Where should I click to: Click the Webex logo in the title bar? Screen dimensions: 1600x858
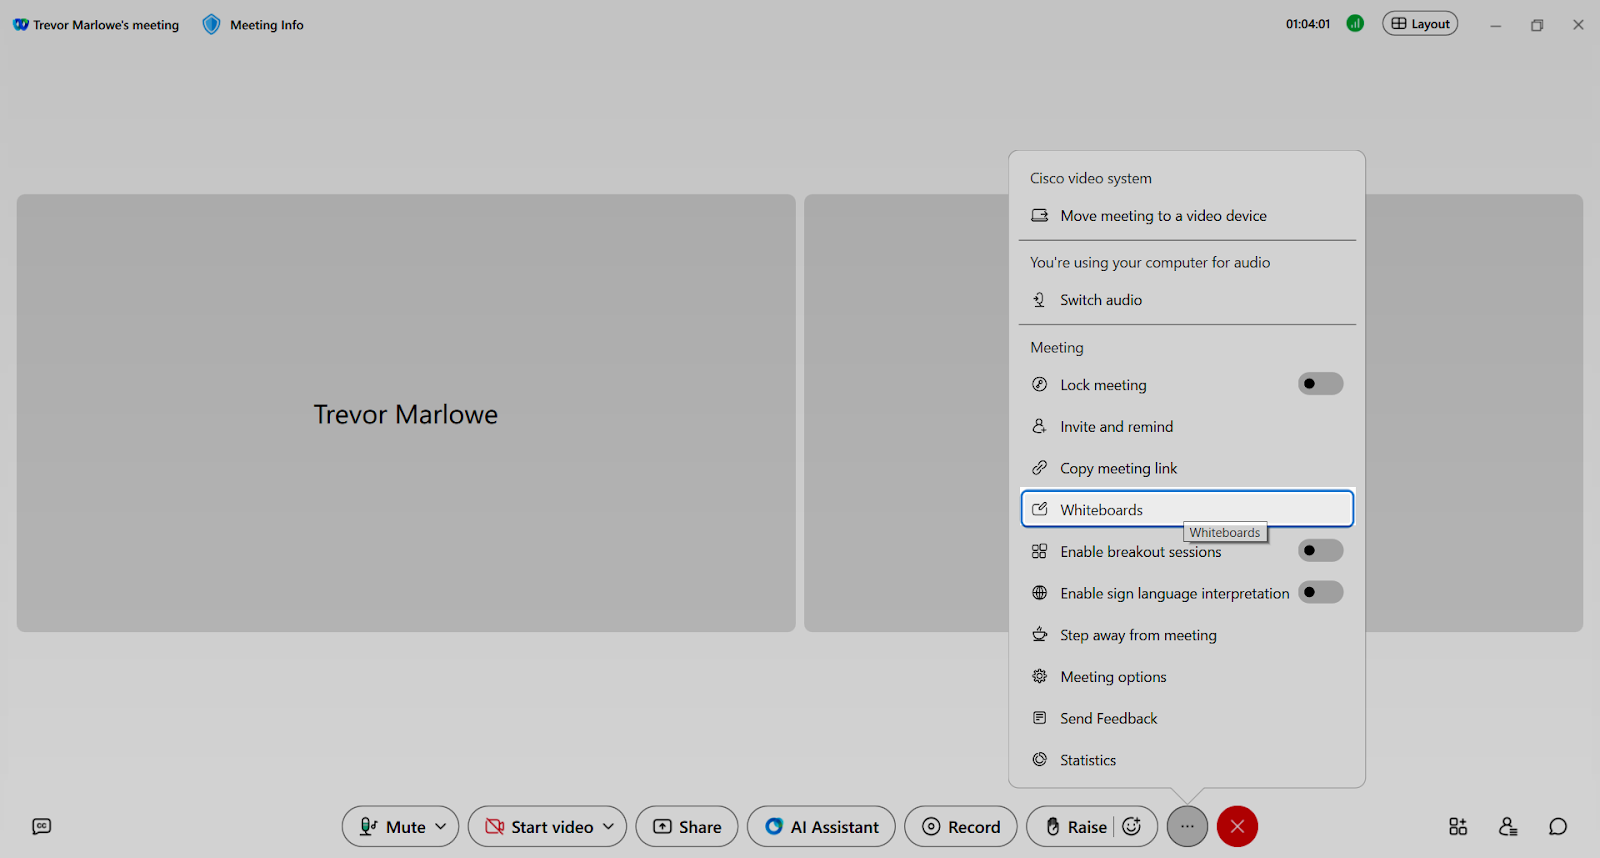coord(21,25)
